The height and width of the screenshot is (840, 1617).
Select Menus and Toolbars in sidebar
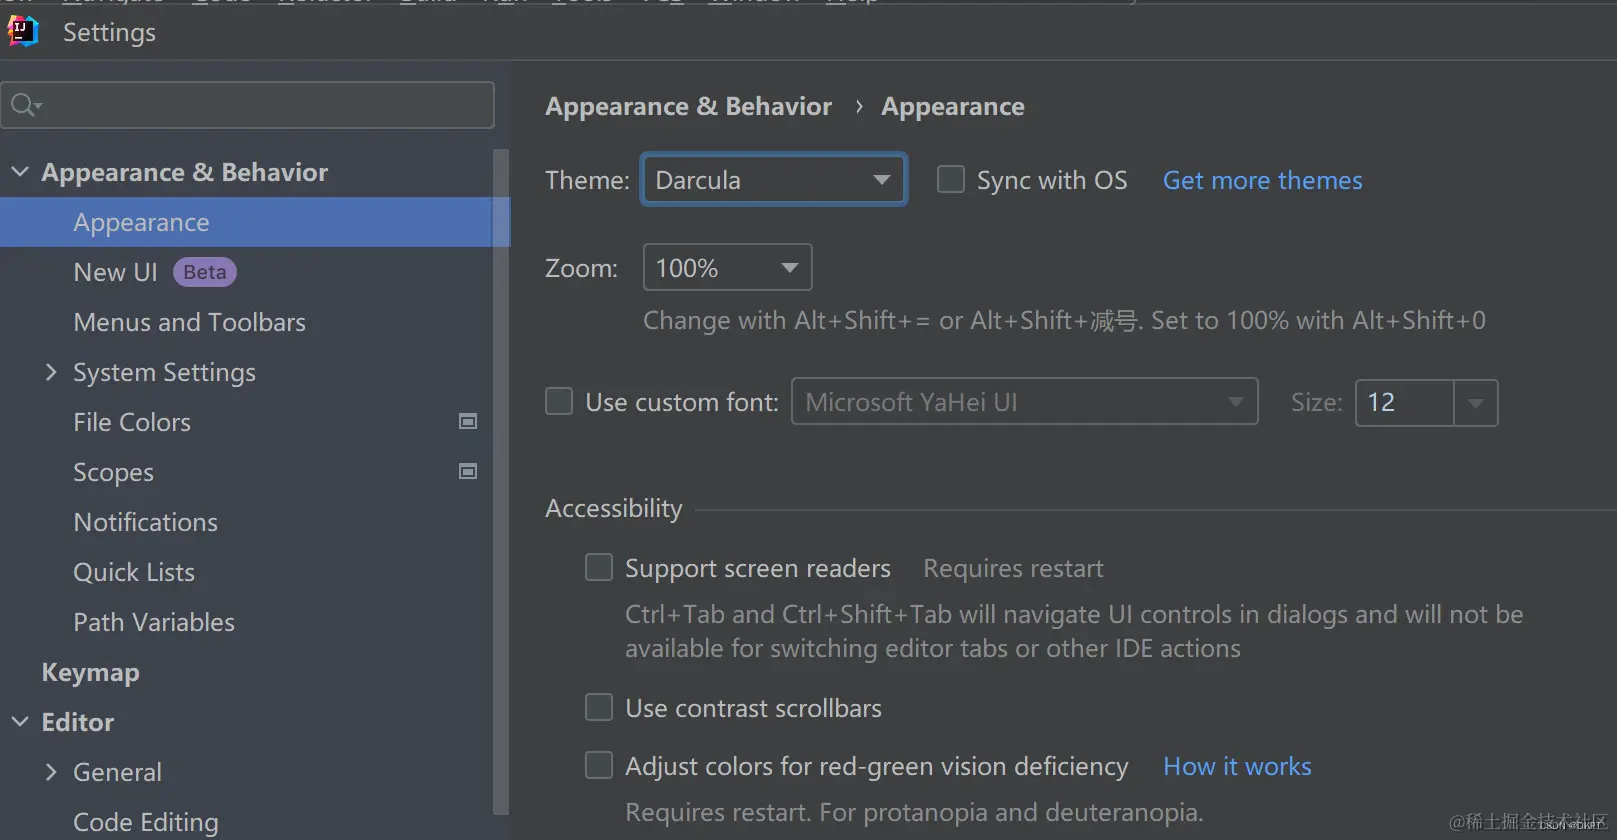(189, 322)
